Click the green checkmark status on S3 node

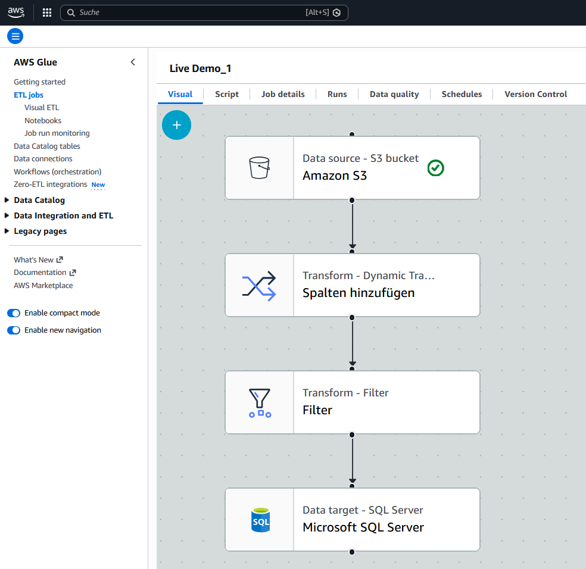435,168
